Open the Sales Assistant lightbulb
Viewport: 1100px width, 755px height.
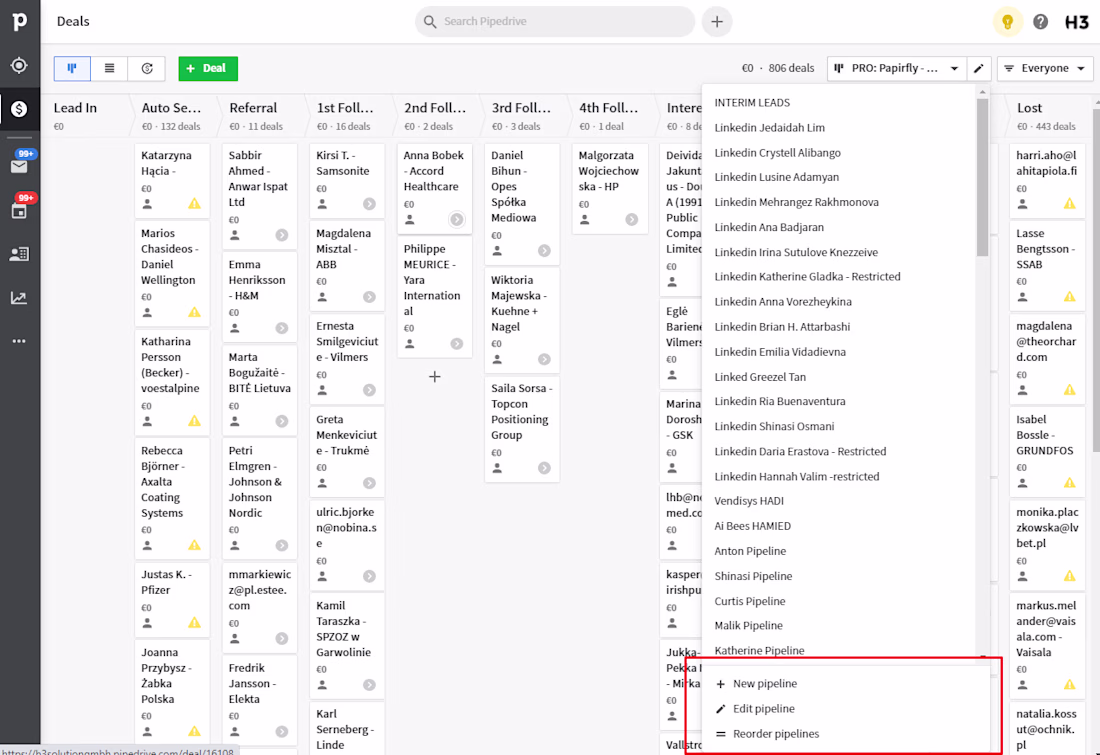click(x=1007, y=22)
